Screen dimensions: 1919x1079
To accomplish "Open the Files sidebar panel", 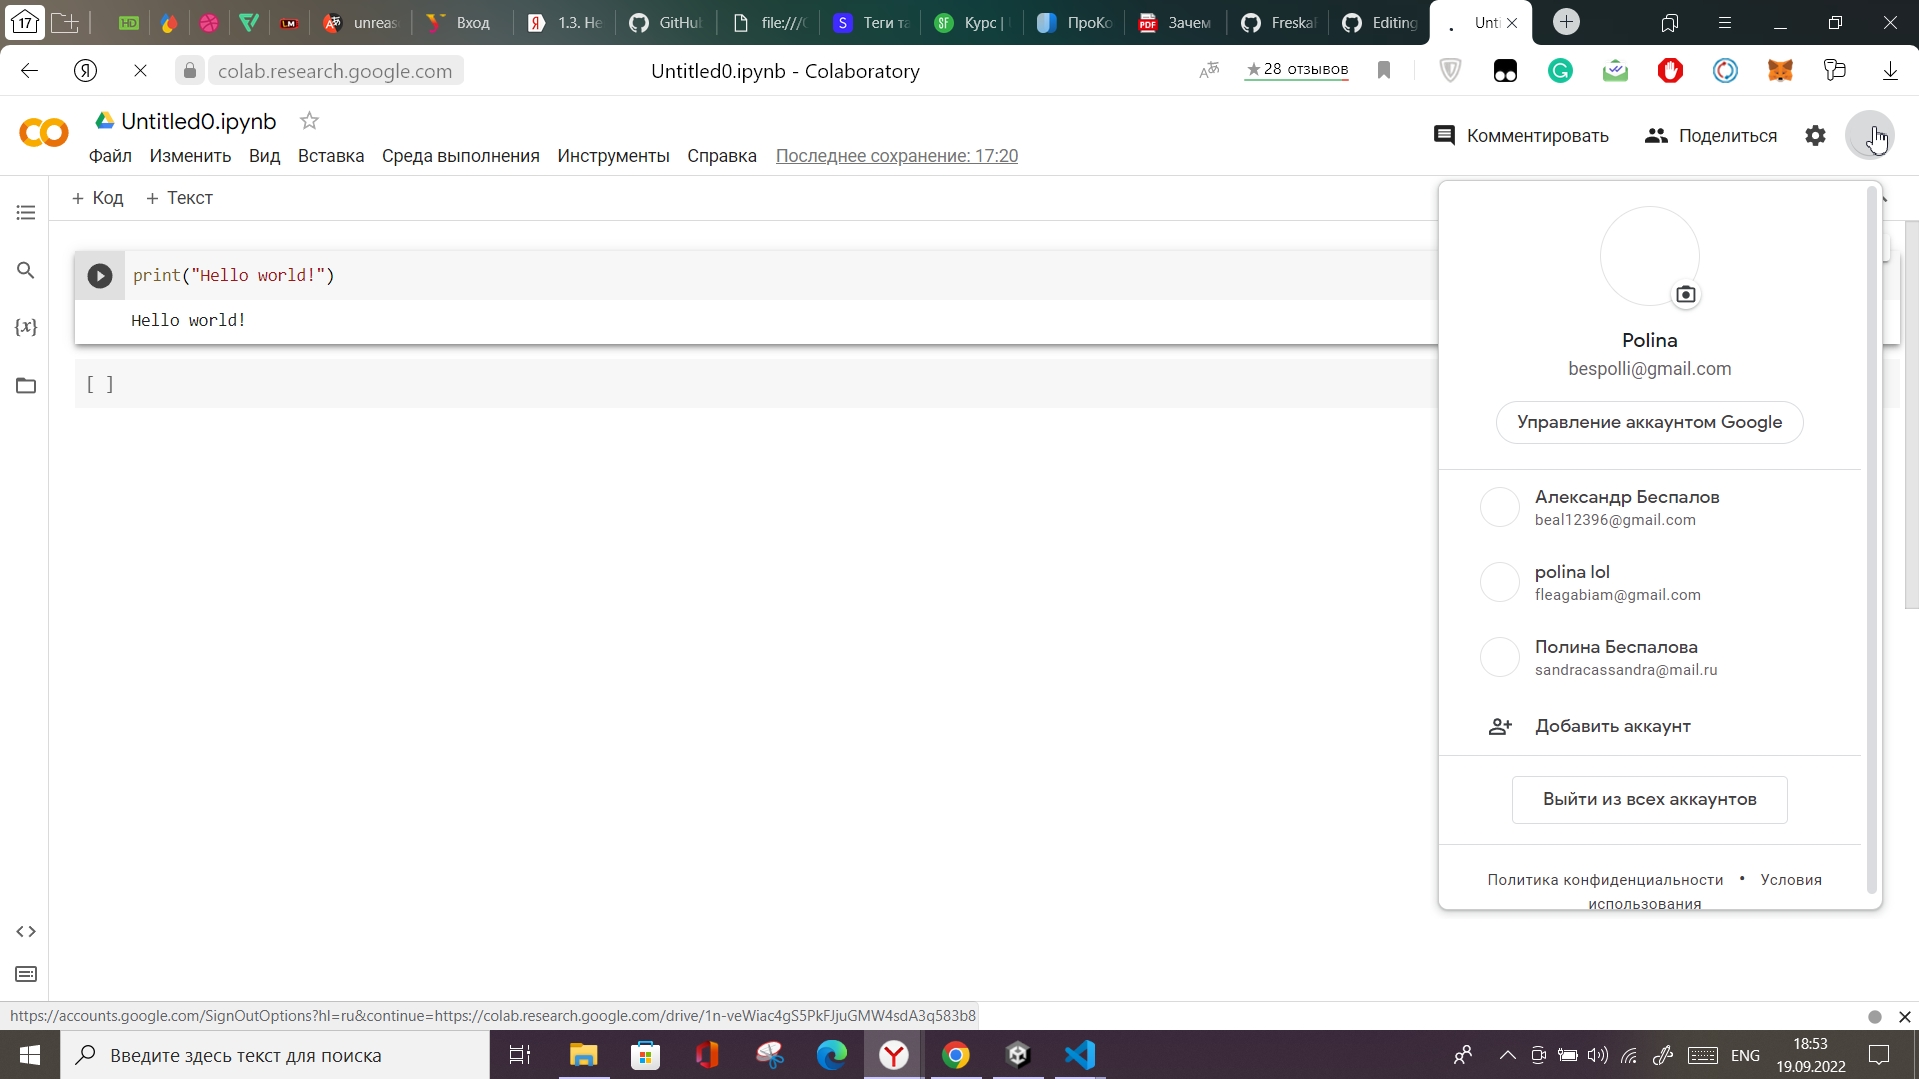I will [x=26, y=385].
